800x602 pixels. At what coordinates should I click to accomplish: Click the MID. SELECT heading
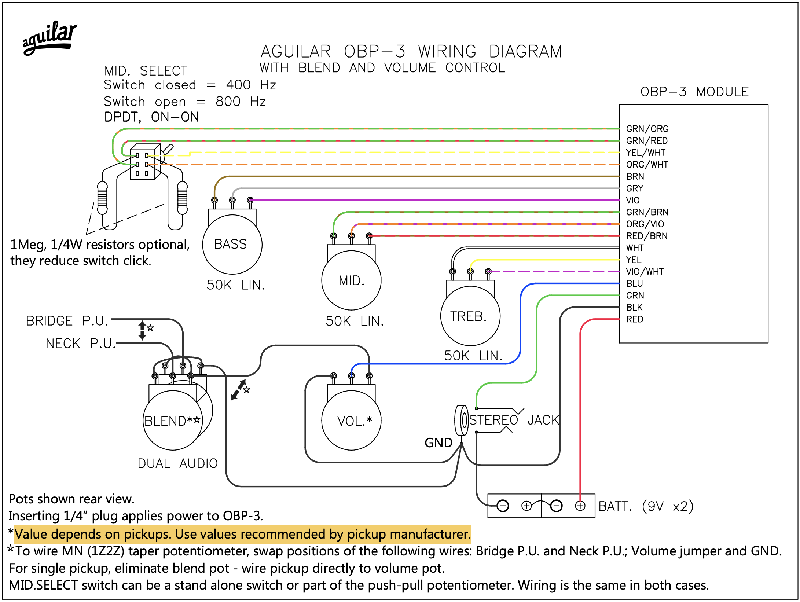[x=145, y=70]
